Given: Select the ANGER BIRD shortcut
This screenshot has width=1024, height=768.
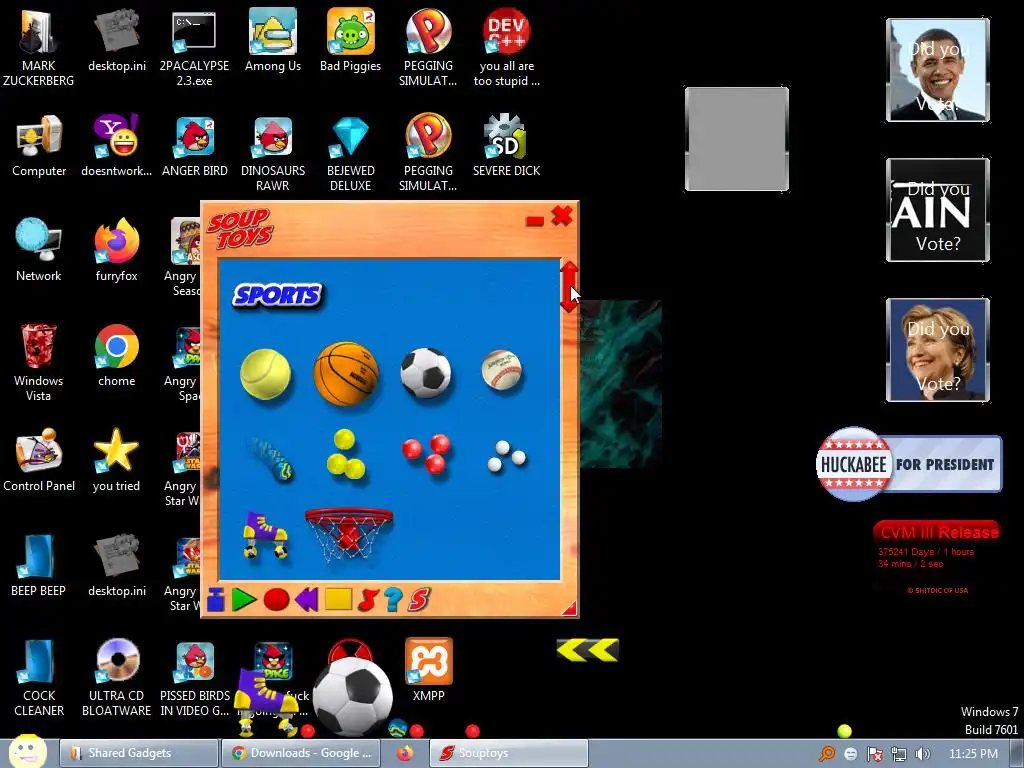Looking at the screenshot, I should 195,146.
